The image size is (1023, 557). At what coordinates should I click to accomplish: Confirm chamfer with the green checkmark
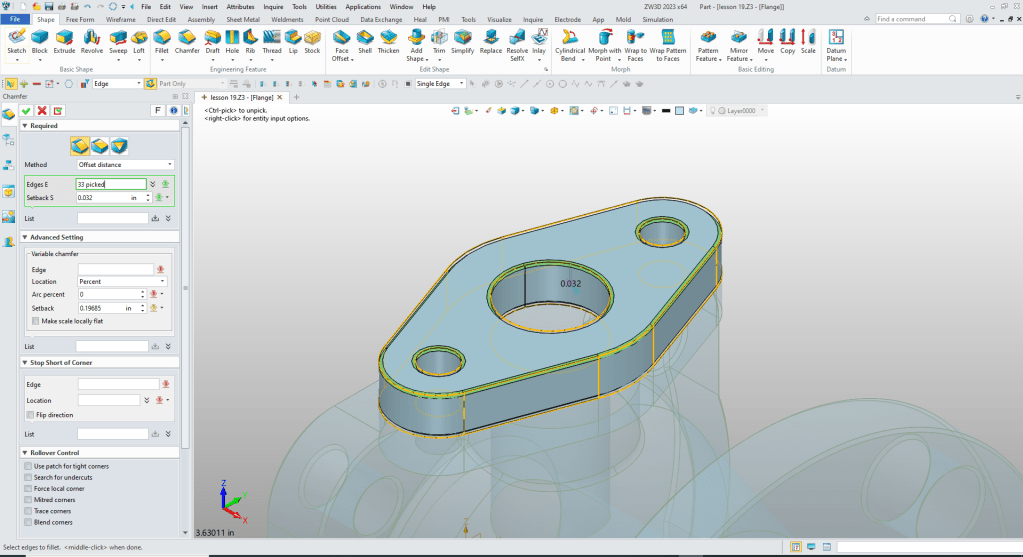pyautogui.click(x=26, y=110)
